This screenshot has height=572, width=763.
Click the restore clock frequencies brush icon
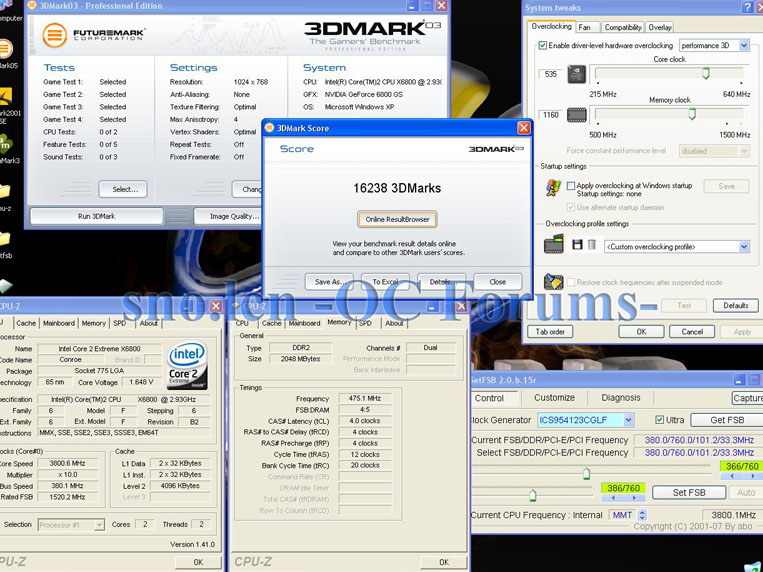(553, 281)
